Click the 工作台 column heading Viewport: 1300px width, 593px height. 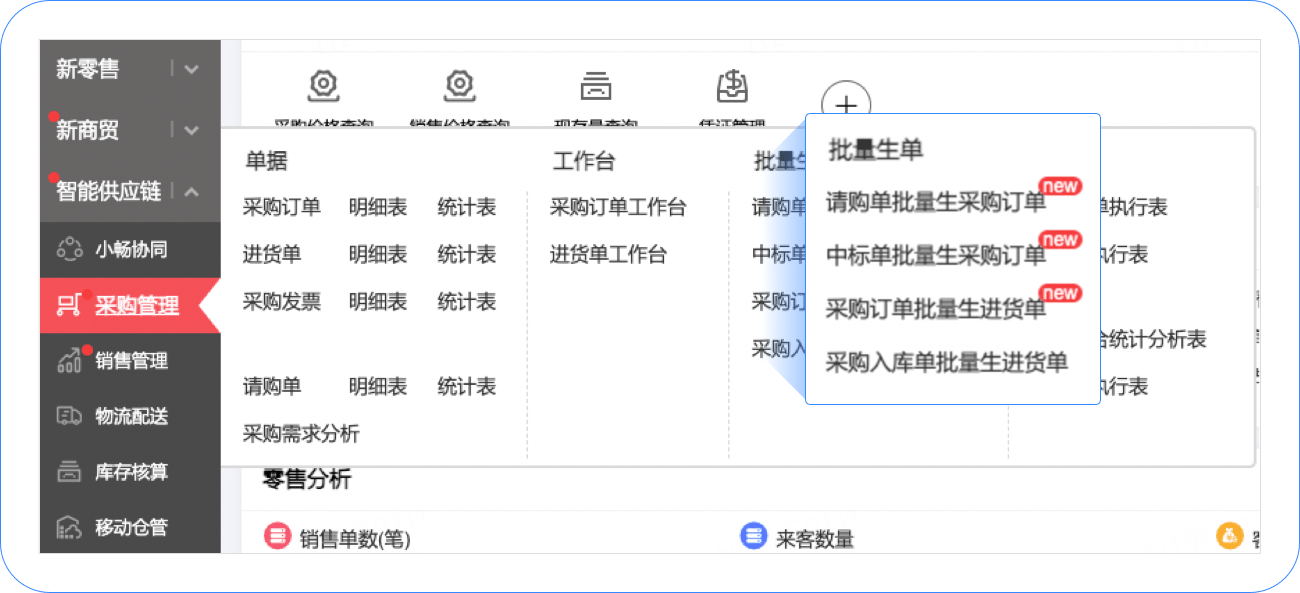(x=584, y=161)
